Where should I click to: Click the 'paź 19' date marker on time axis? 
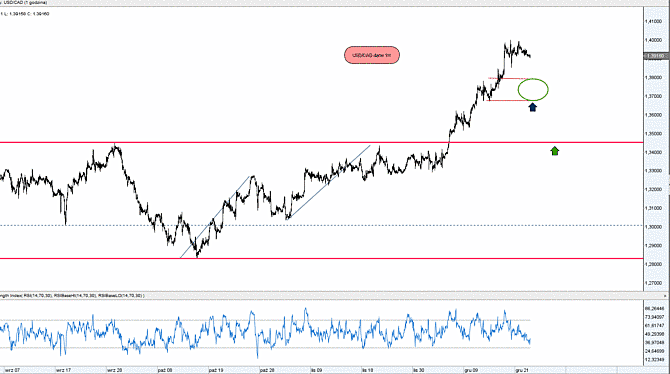pyautogui.click(x=216, y=370)
